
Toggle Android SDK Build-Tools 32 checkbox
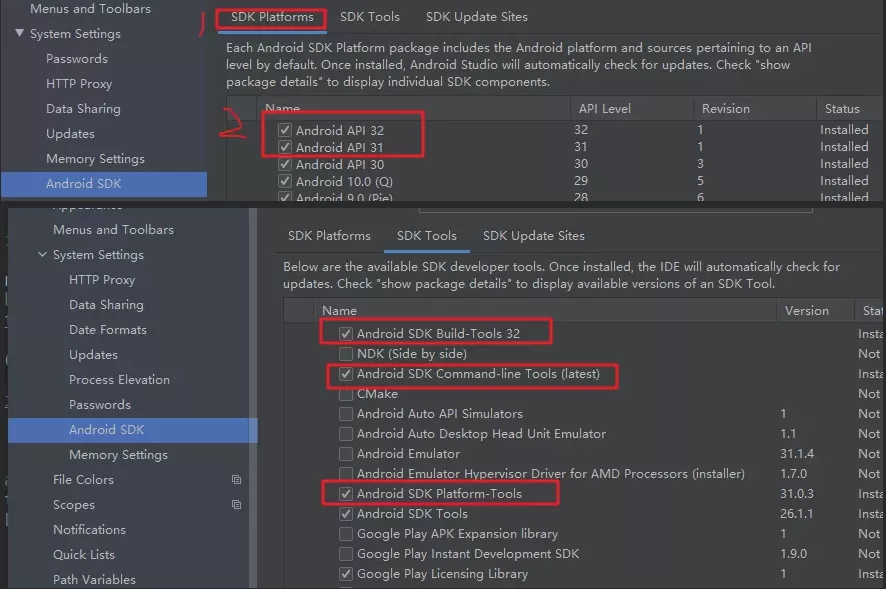346,334
